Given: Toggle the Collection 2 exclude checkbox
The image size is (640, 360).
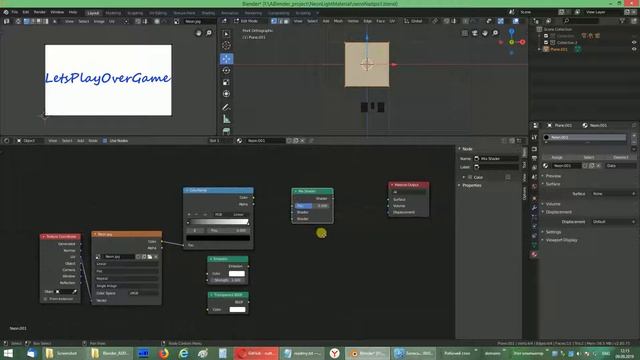Looking at the screenshot, I should (x=546, y=42).
